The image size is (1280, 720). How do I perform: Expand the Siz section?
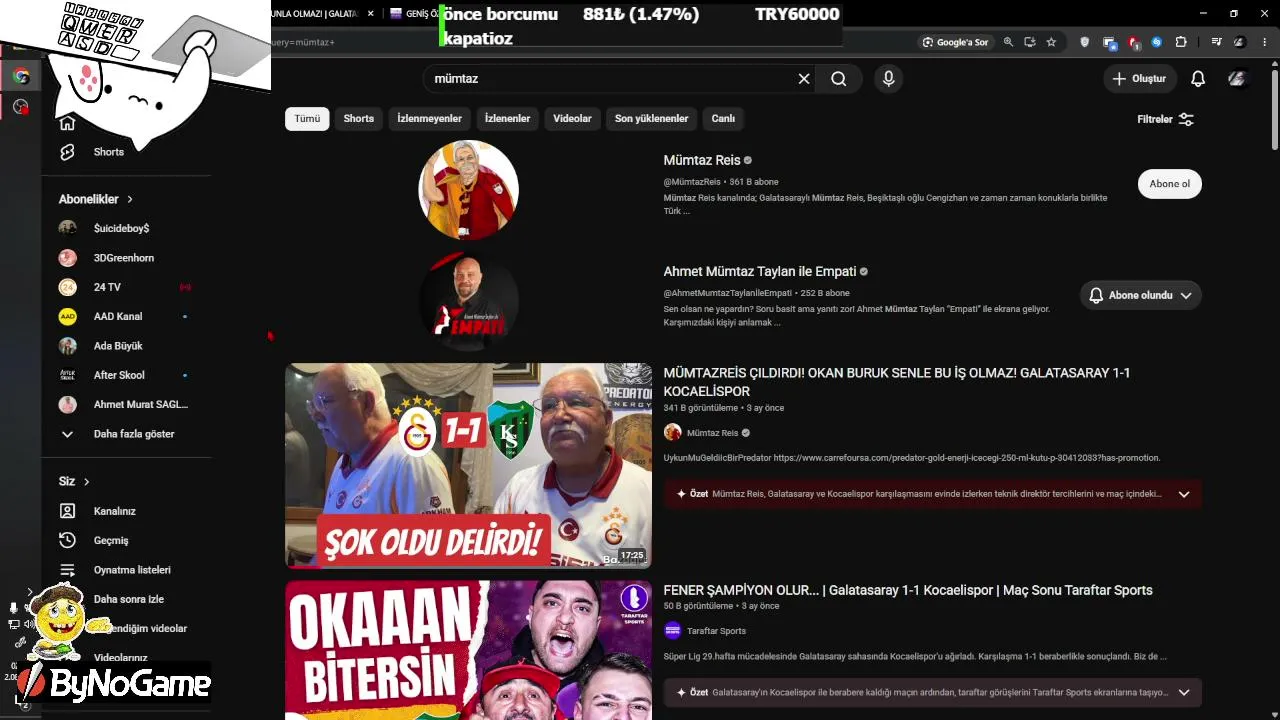(x=75, y=481)
